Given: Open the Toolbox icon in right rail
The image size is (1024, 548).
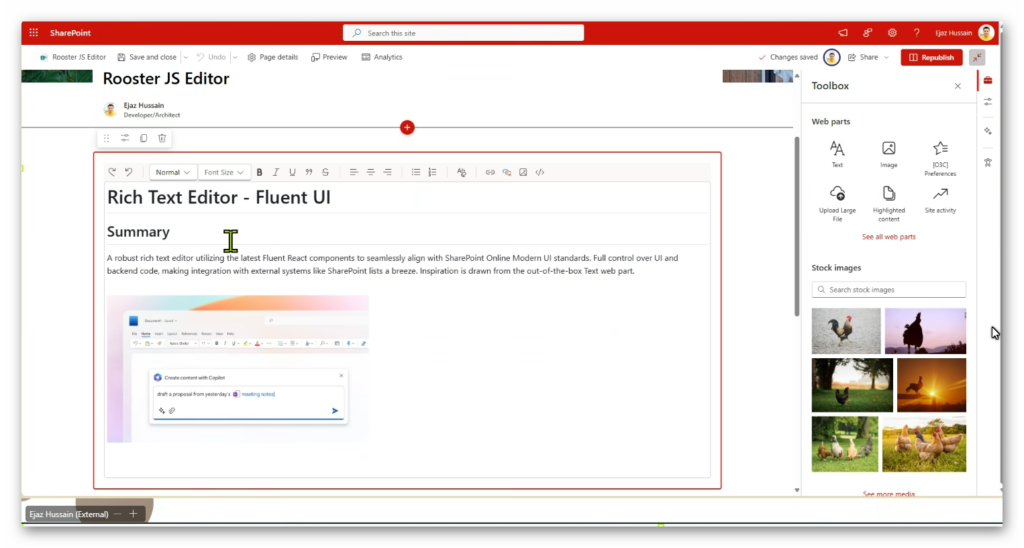Looking at the screenshot, I should [988, 80].
